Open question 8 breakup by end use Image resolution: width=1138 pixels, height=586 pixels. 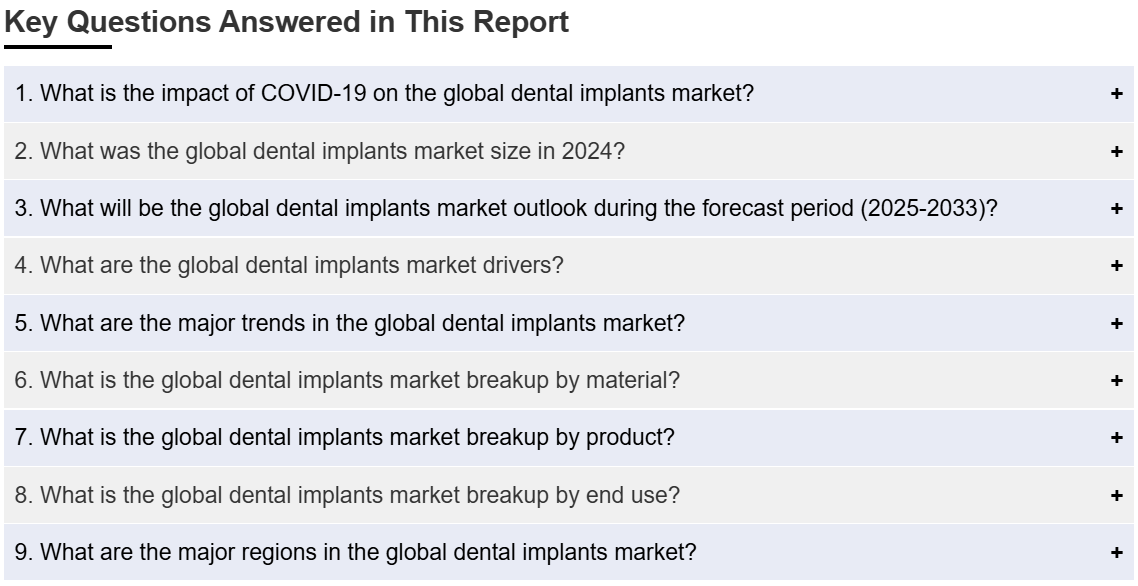coord(568,495)
